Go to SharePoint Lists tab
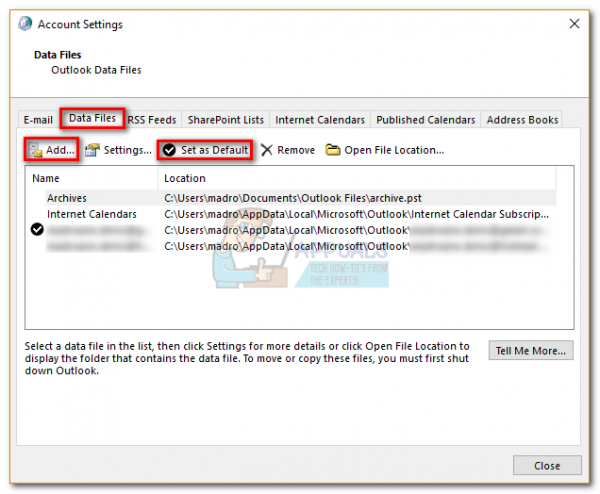 pos(226,120)
